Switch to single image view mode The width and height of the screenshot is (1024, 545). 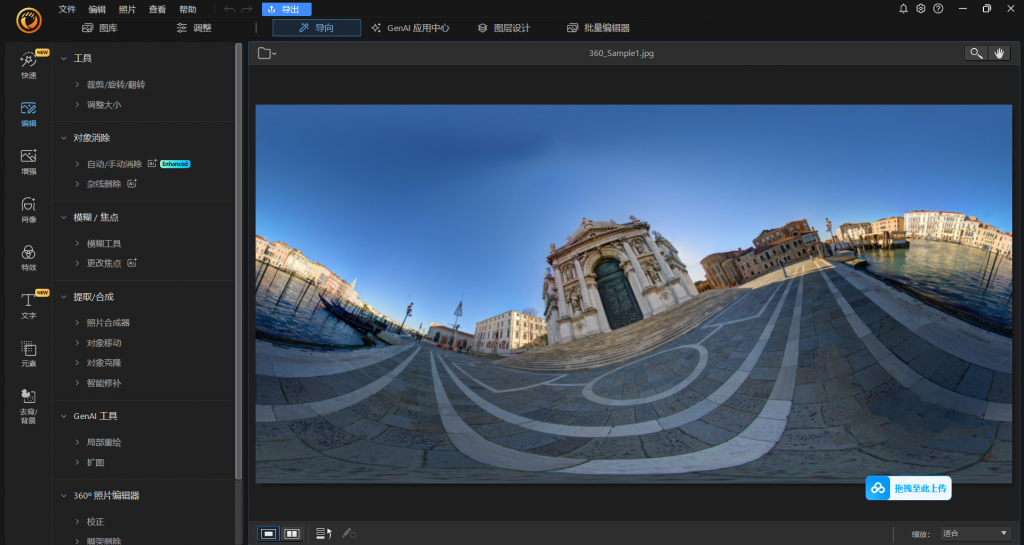coord(269,534)
